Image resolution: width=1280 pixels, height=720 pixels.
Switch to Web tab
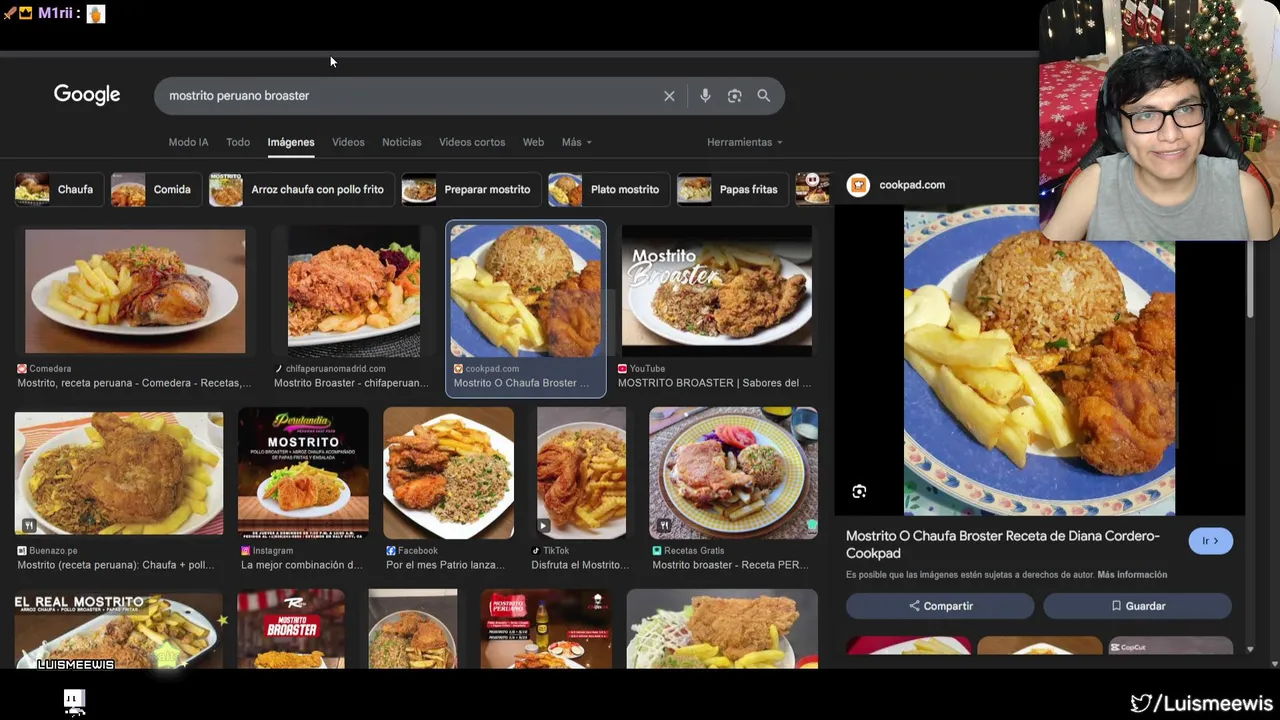pos(533,142)
